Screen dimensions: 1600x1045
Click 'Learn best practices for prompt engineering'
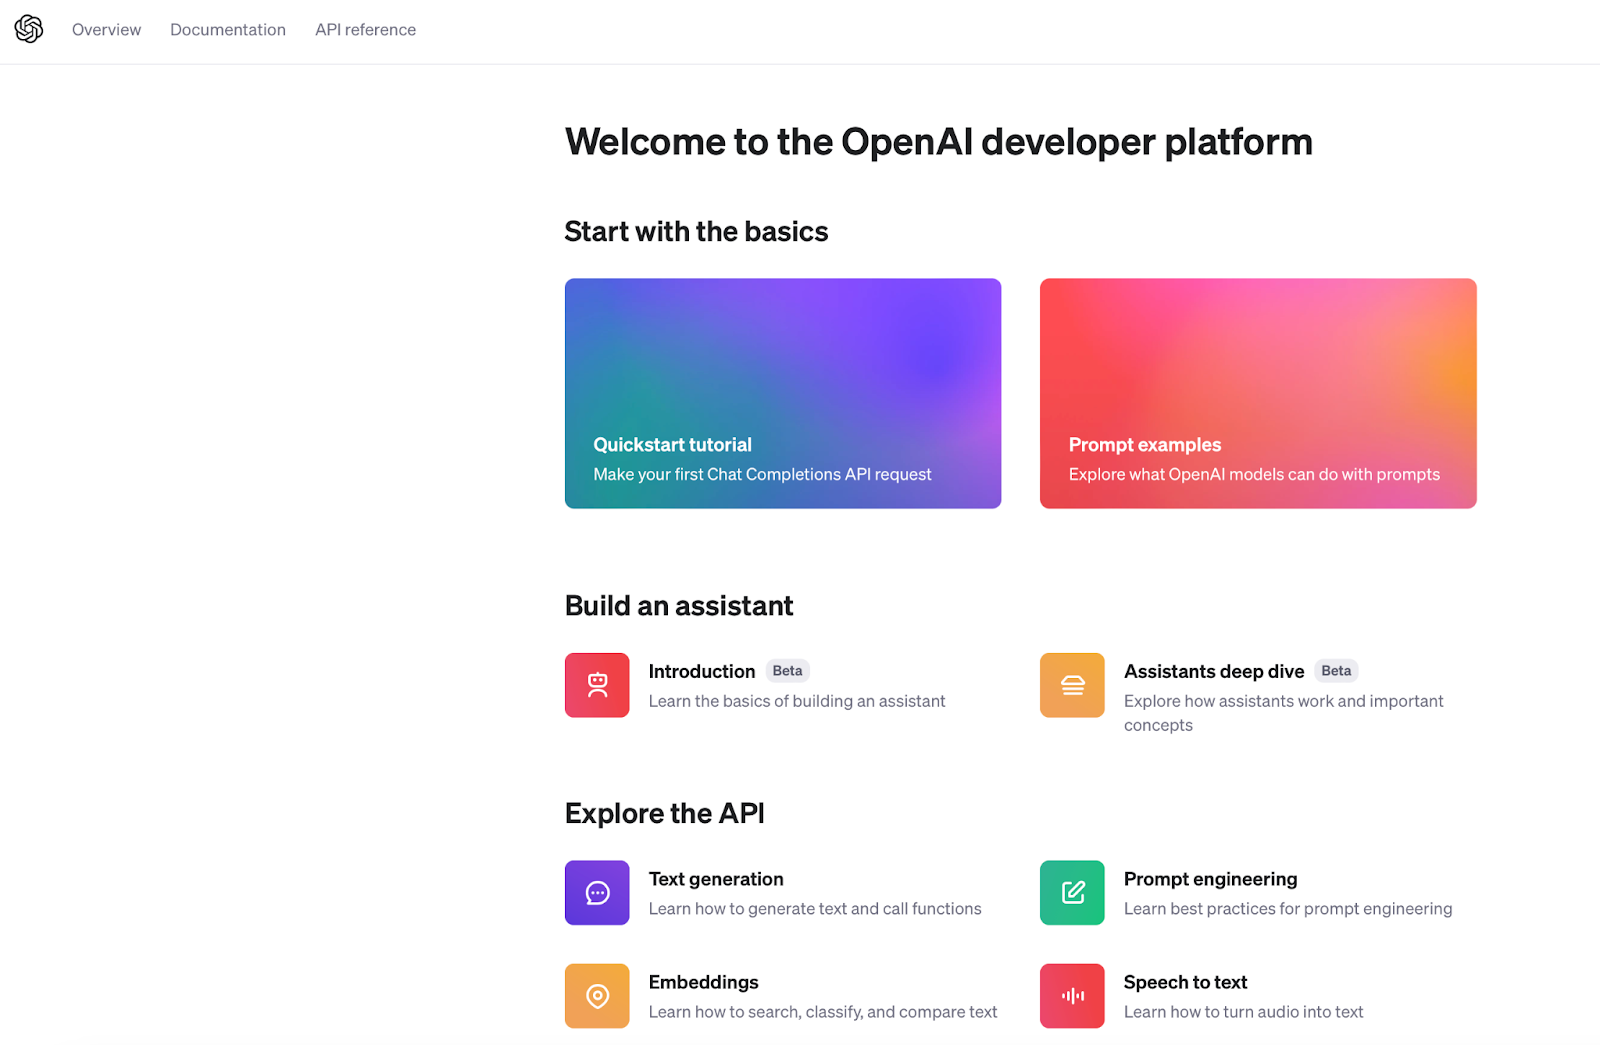pyautogui.click(x=1288, y=908)
